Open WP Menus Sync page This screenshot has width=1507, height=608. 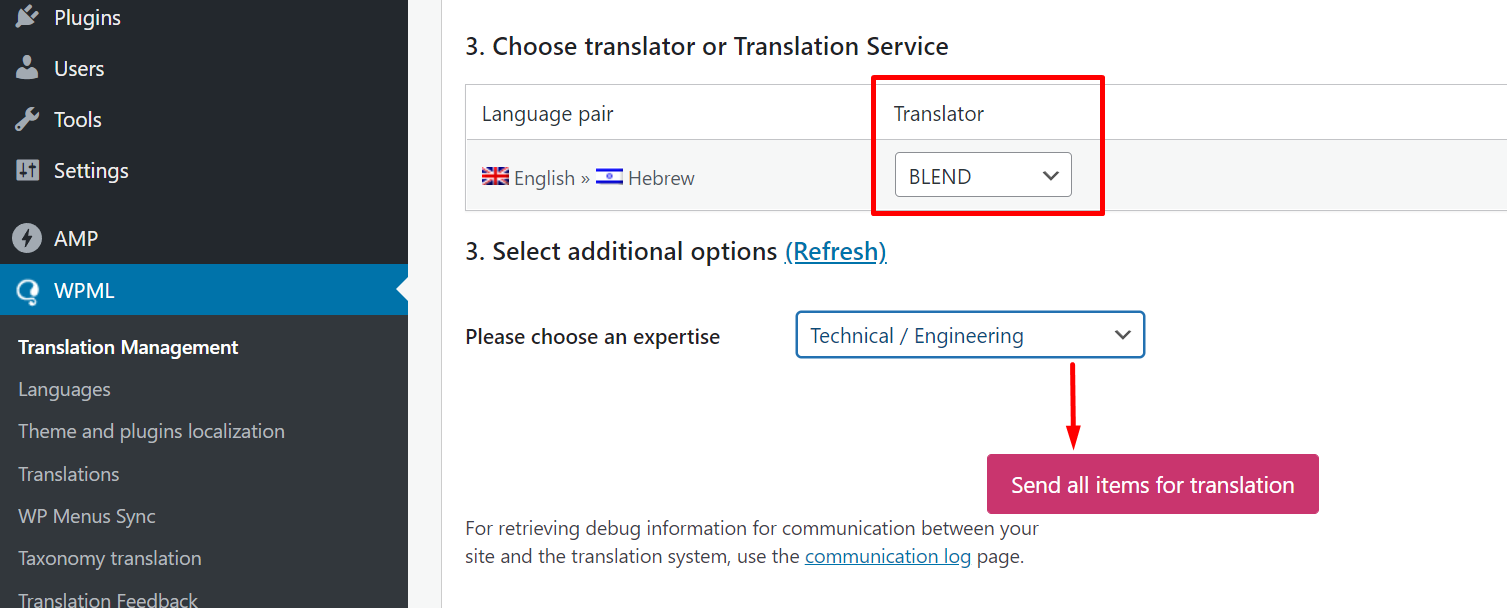[87, 516]
